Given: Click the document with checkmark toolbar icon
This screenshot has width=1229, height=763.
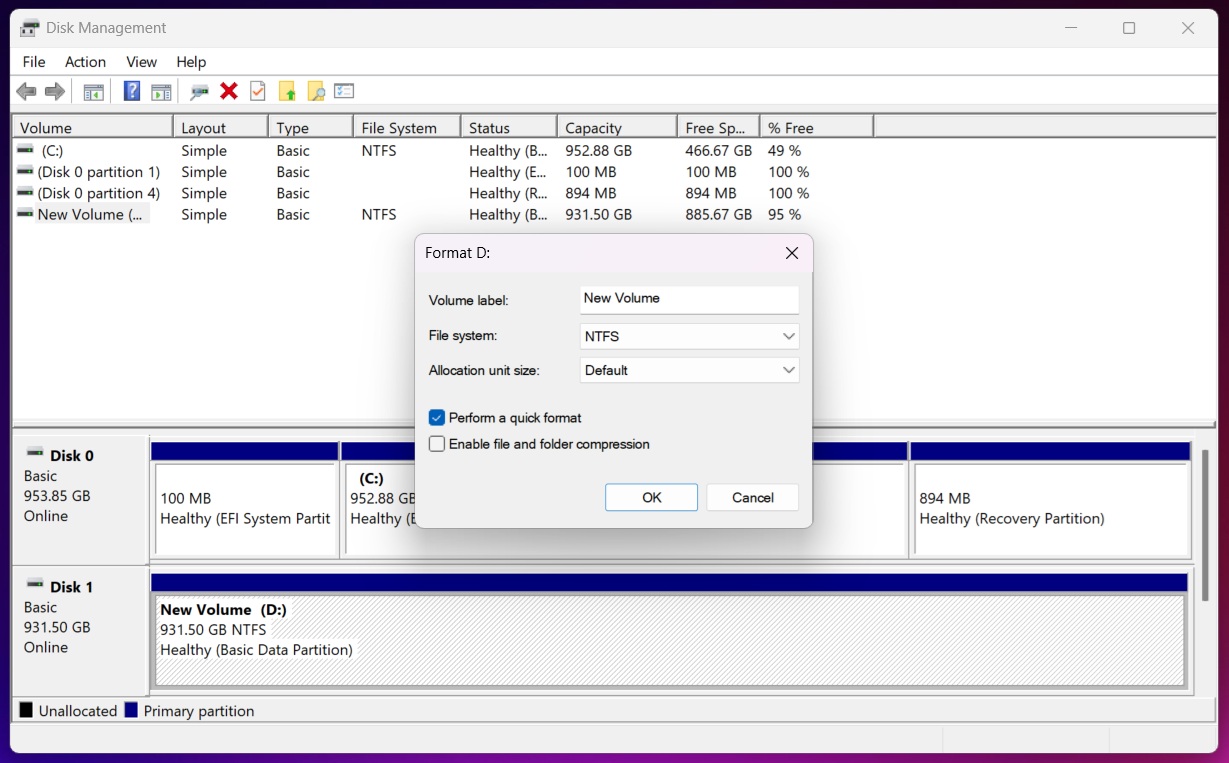Looking at the screenshot, I should tap(258, 92).
